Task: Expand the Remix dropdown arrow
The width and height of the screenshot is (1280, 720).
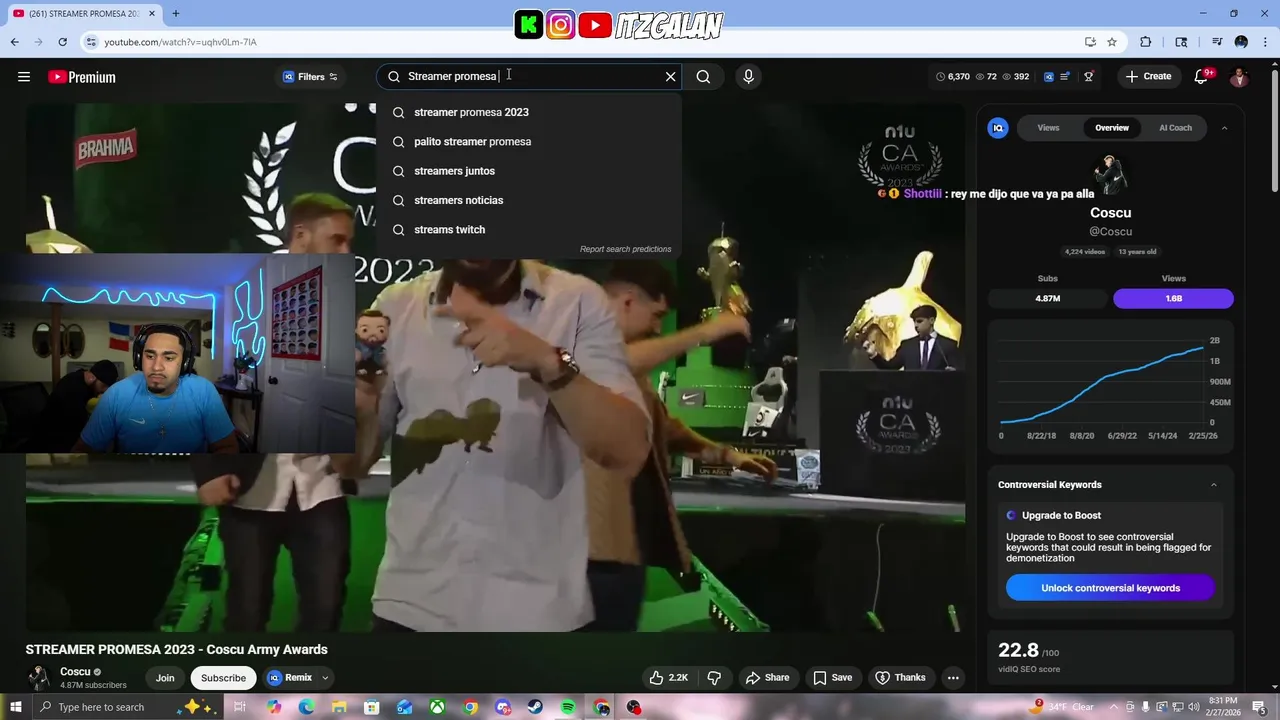Action: click(x=325, y=678)
